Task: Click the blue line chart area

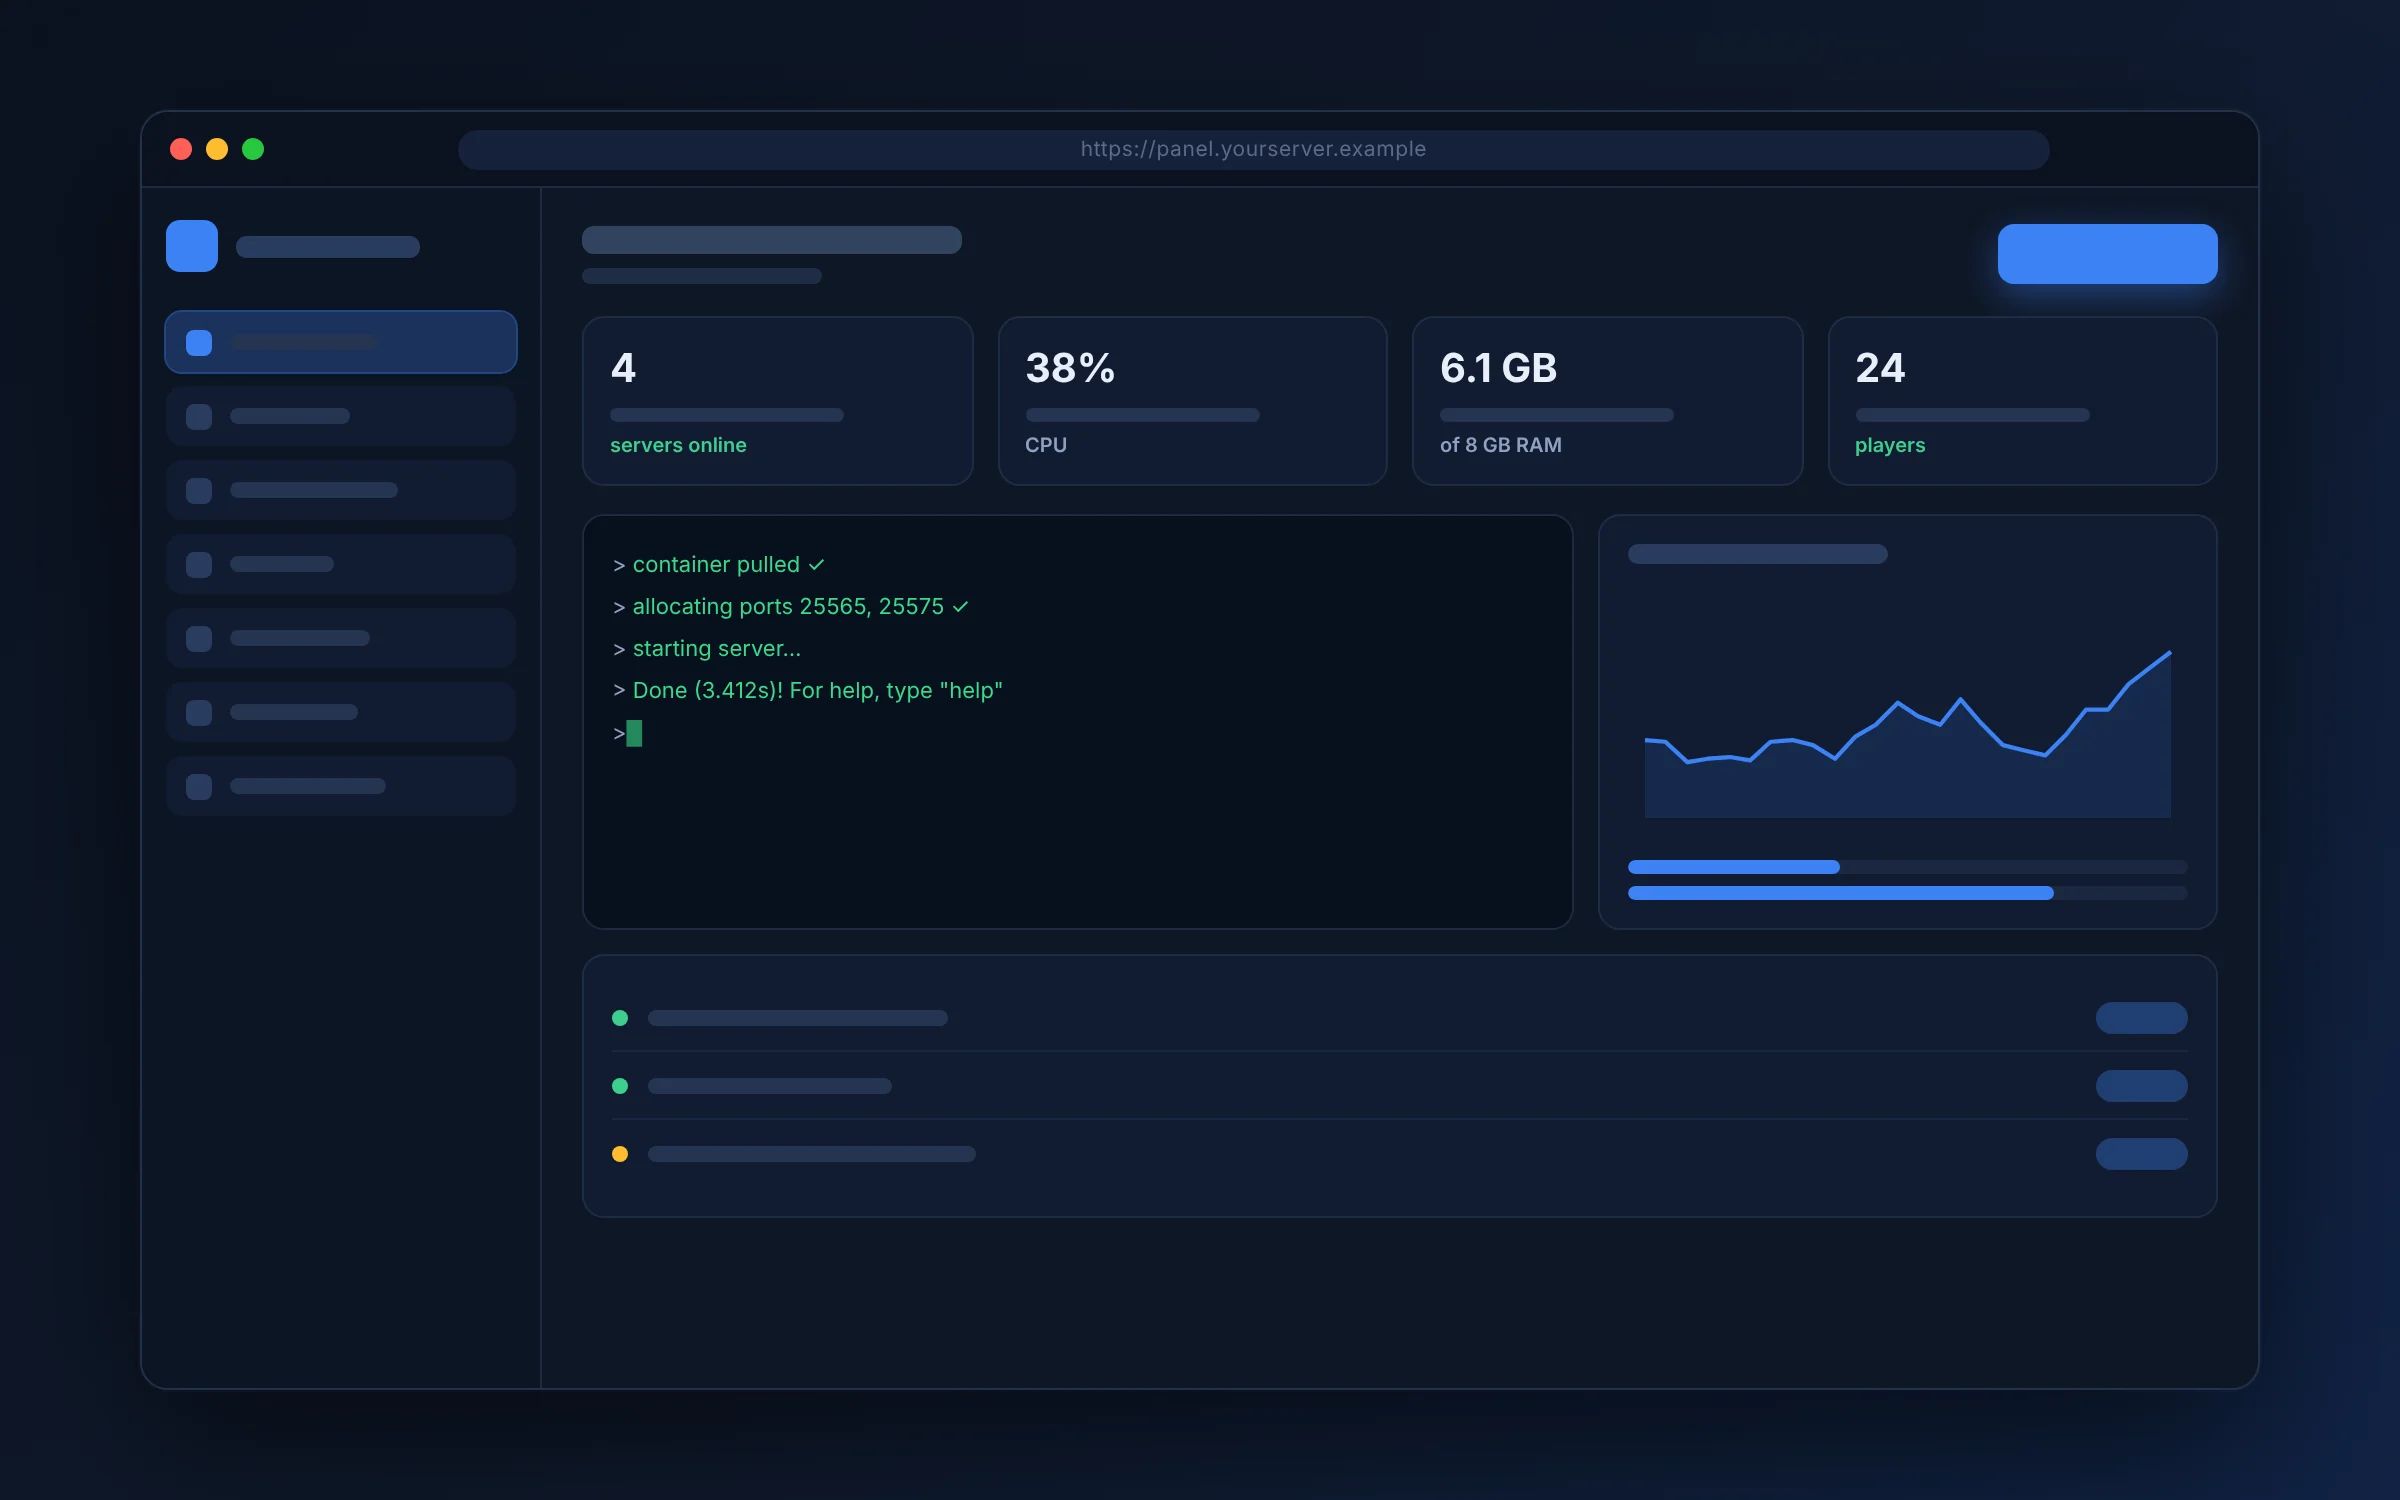Action: 1907,735
